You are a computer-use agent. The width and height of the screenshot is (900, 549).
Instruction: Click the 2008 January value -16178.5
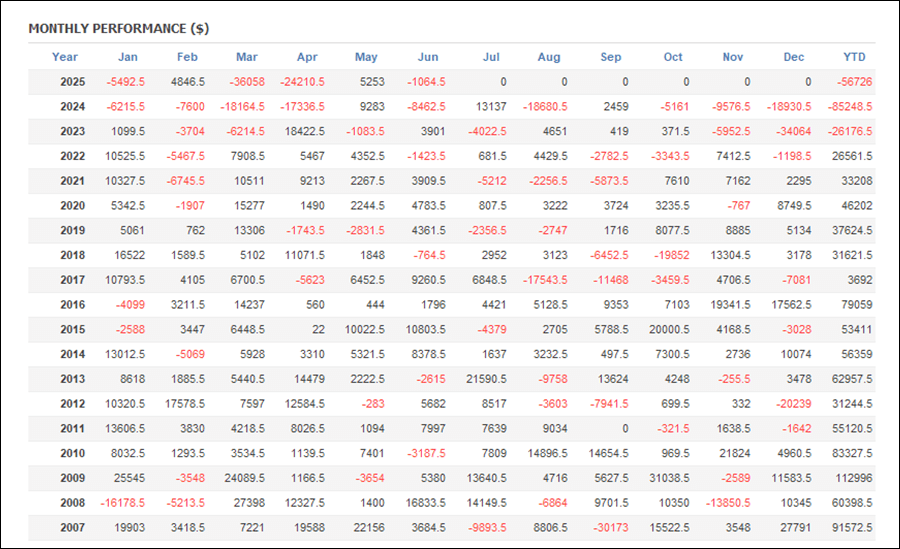coord(122,502)
